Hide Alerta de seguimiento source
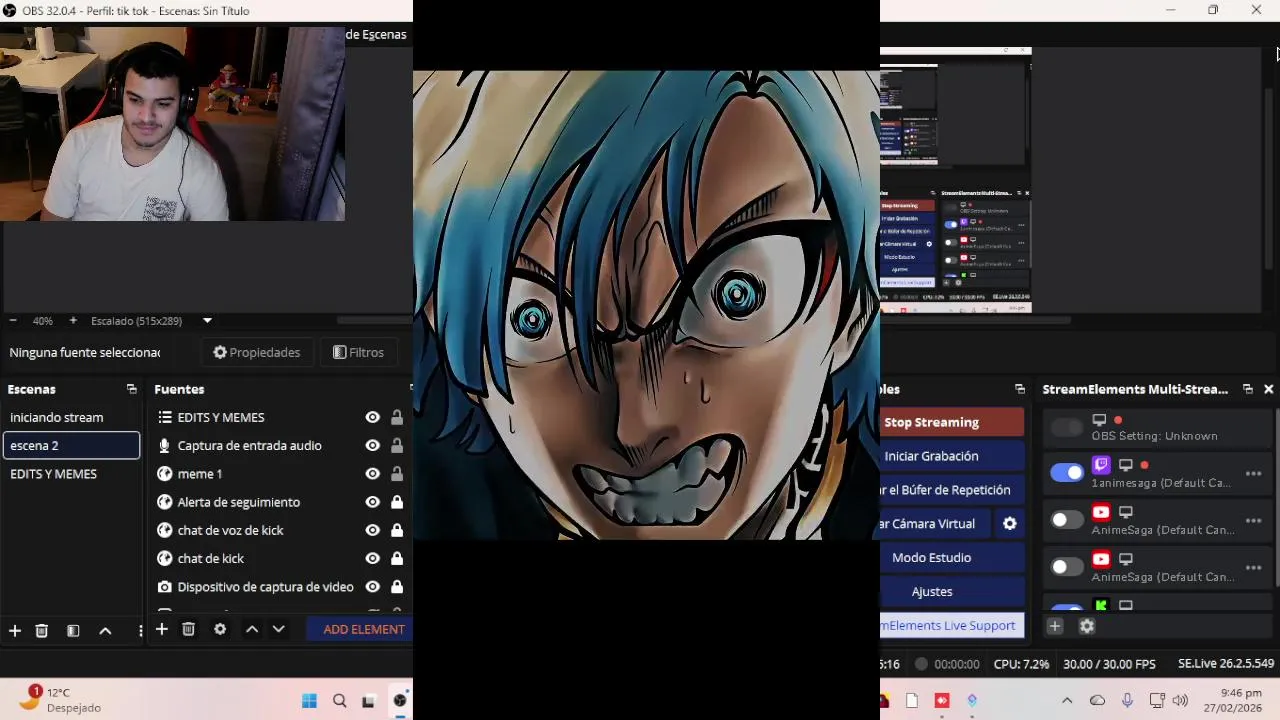This screenshot has height=720, width=1280. (372, 502)
